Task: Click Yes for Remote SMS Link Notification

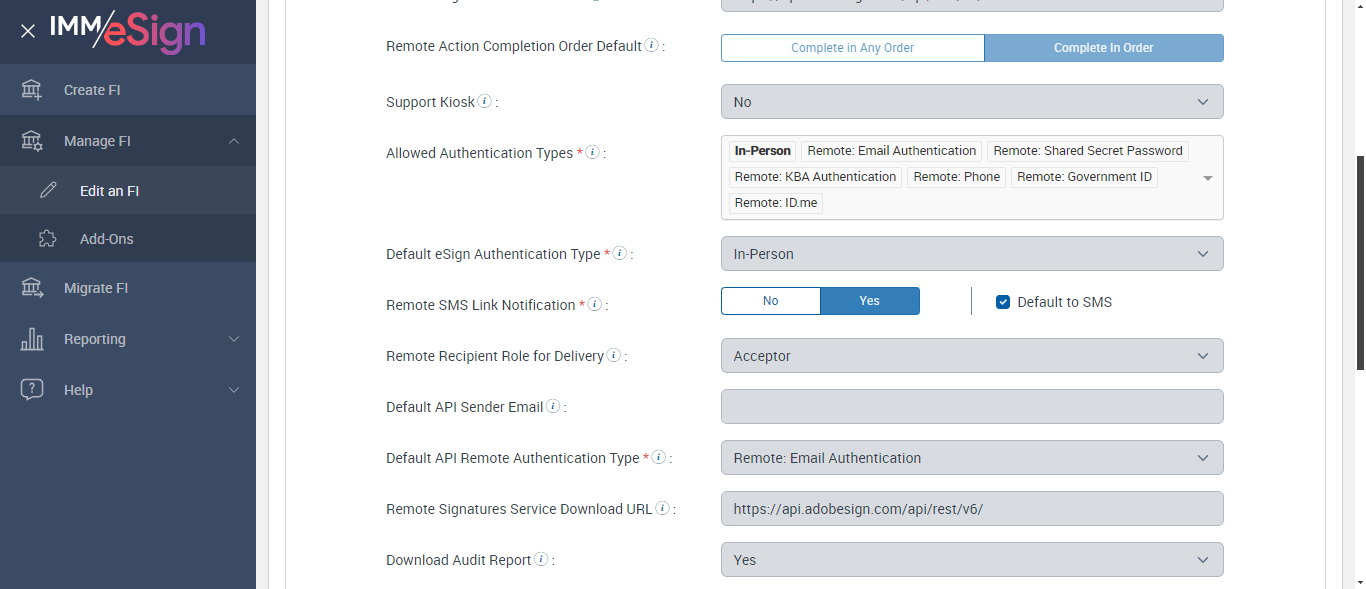Action: click(869, 301)
